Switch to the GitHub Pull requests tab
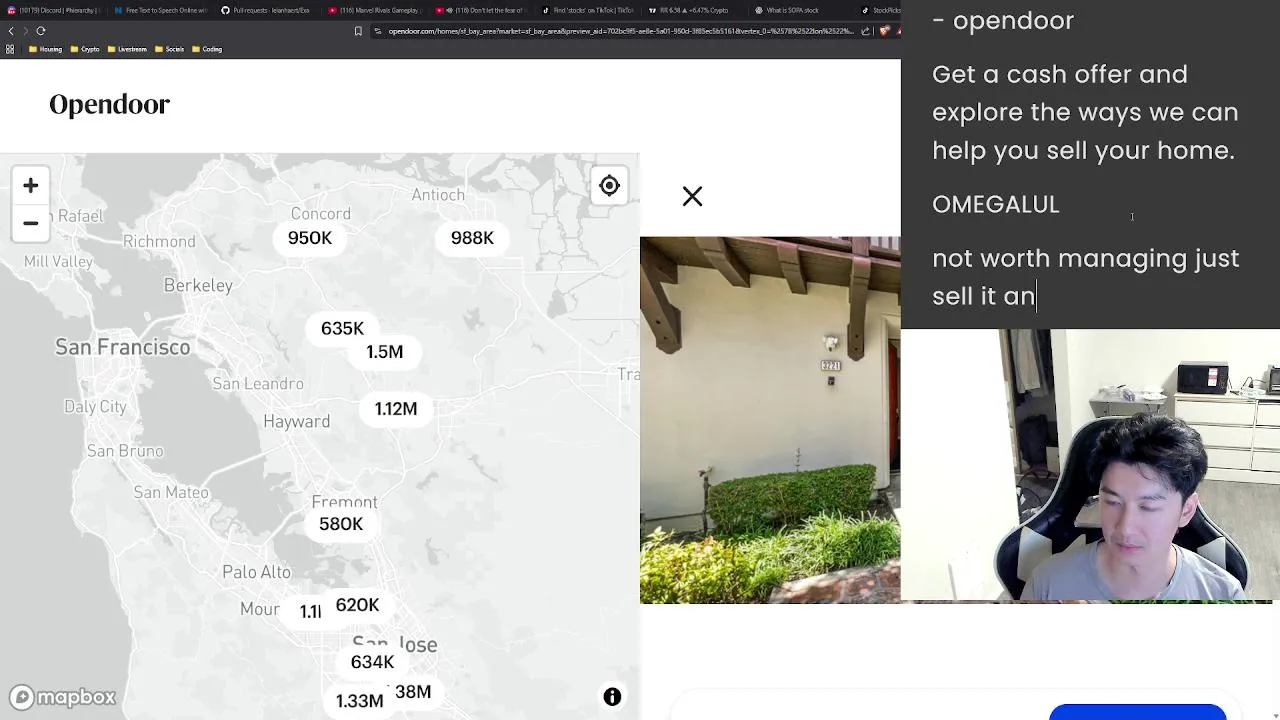Viewport: 1280px width, 720px height. pyautogui.click(x=269, y=10)
